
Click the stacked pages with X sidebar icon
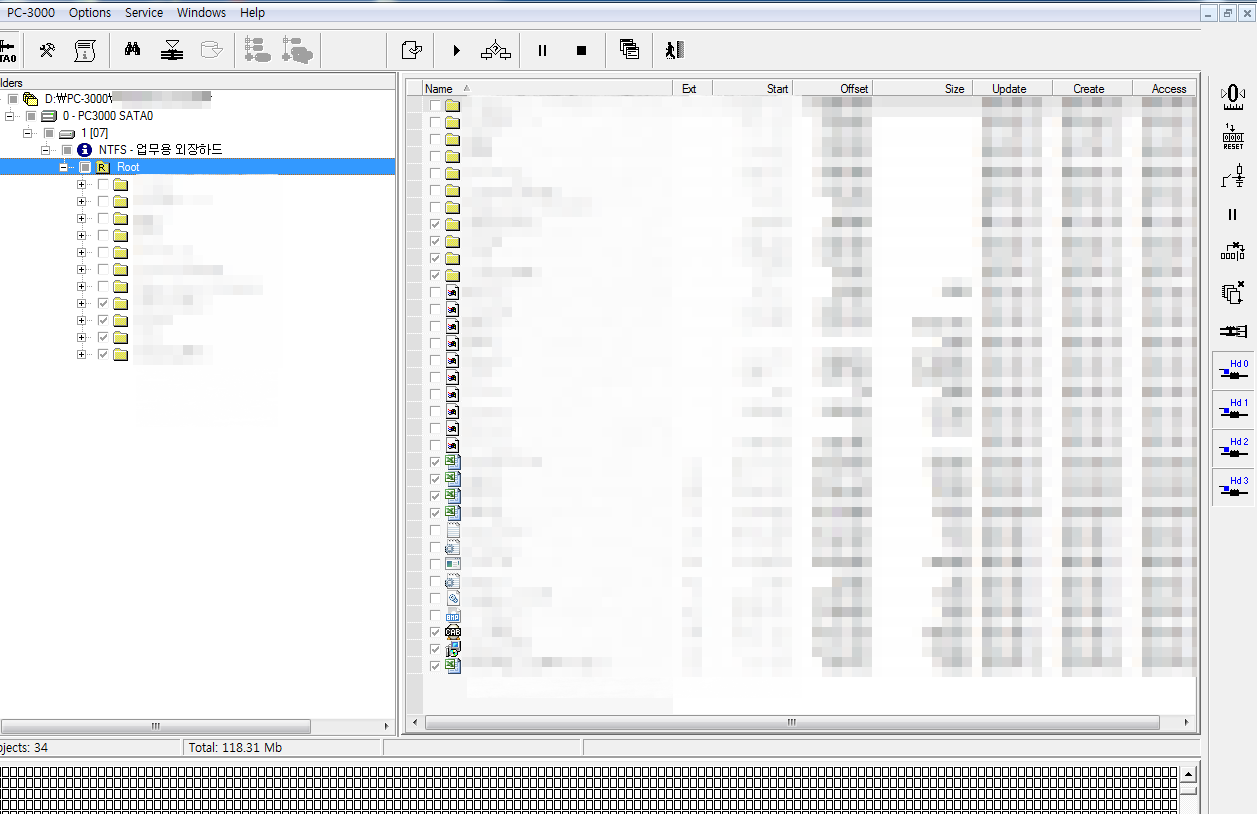coord(1233,292)
